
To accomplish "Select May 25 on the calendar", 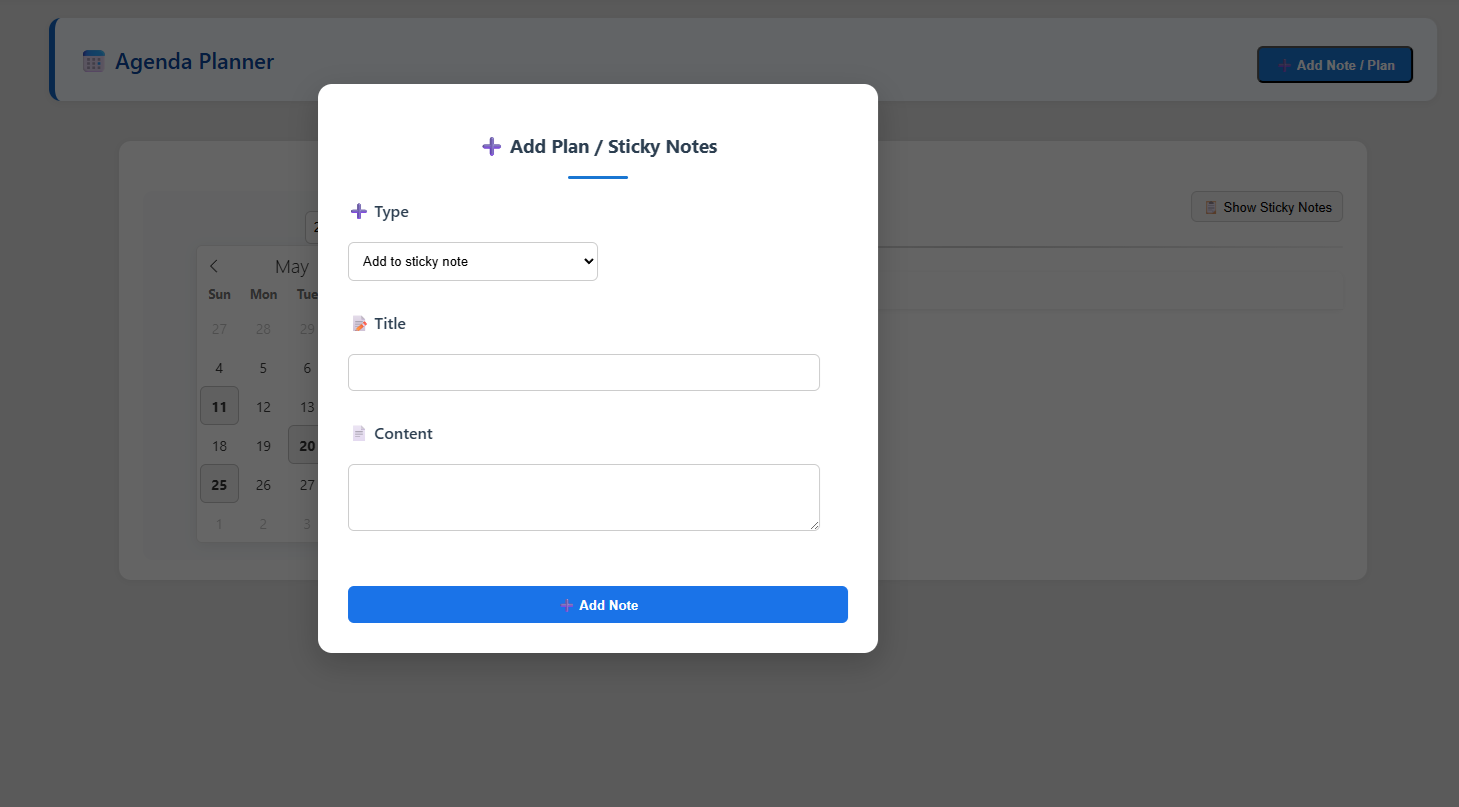I will pos(219,484).
